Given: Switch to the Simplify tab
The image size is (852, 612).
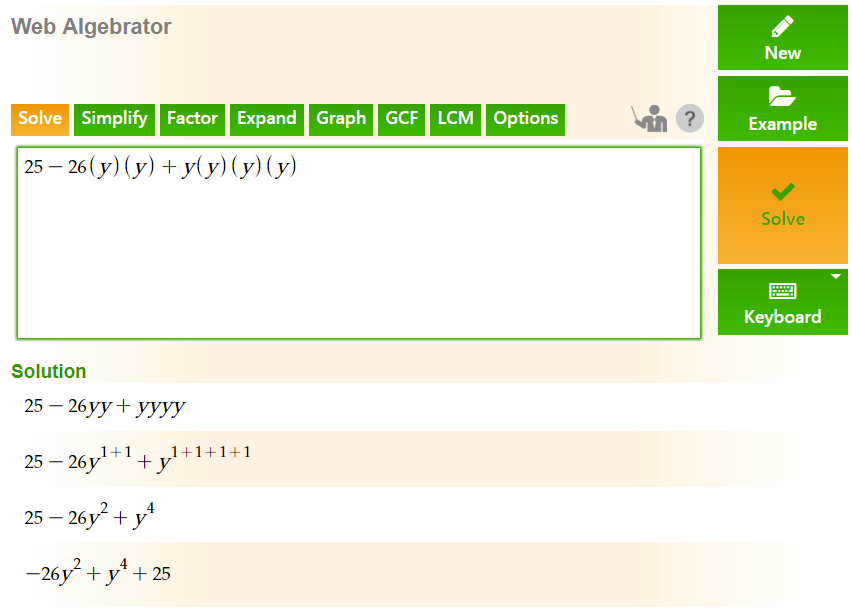Looking at the screenshot, I should click(114, 119).
